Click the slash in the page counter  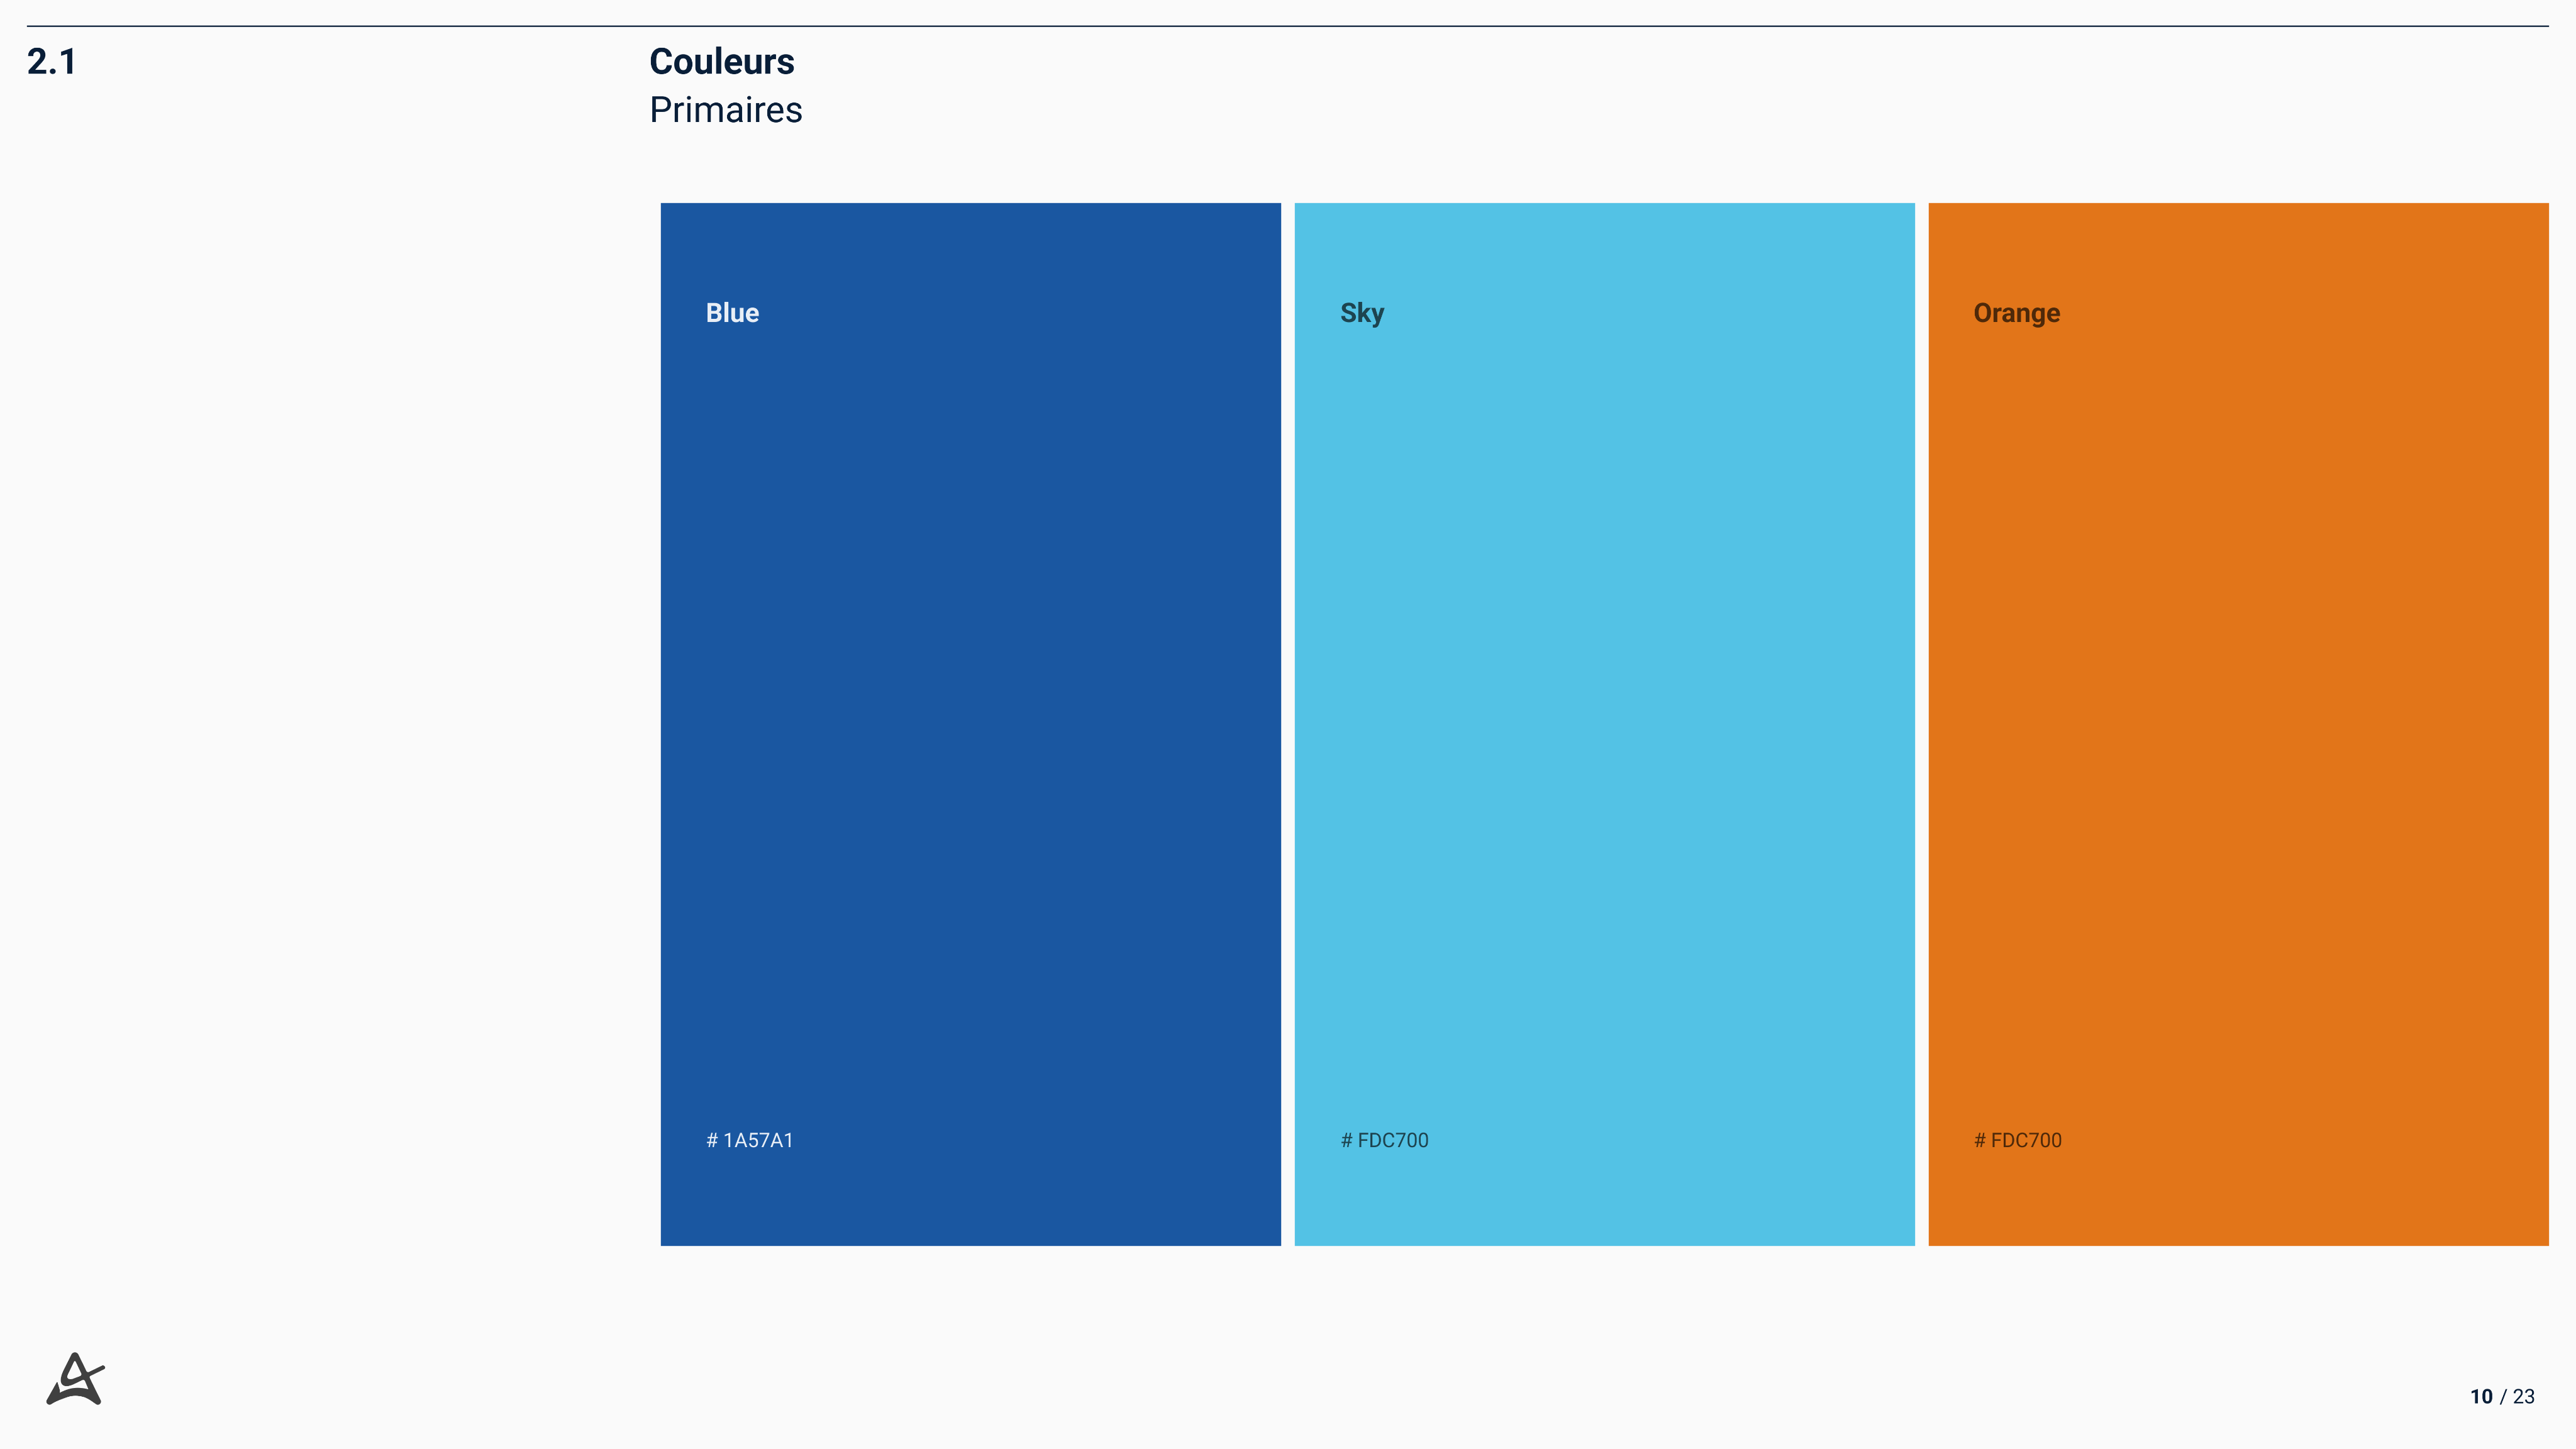[2503, 1396]
